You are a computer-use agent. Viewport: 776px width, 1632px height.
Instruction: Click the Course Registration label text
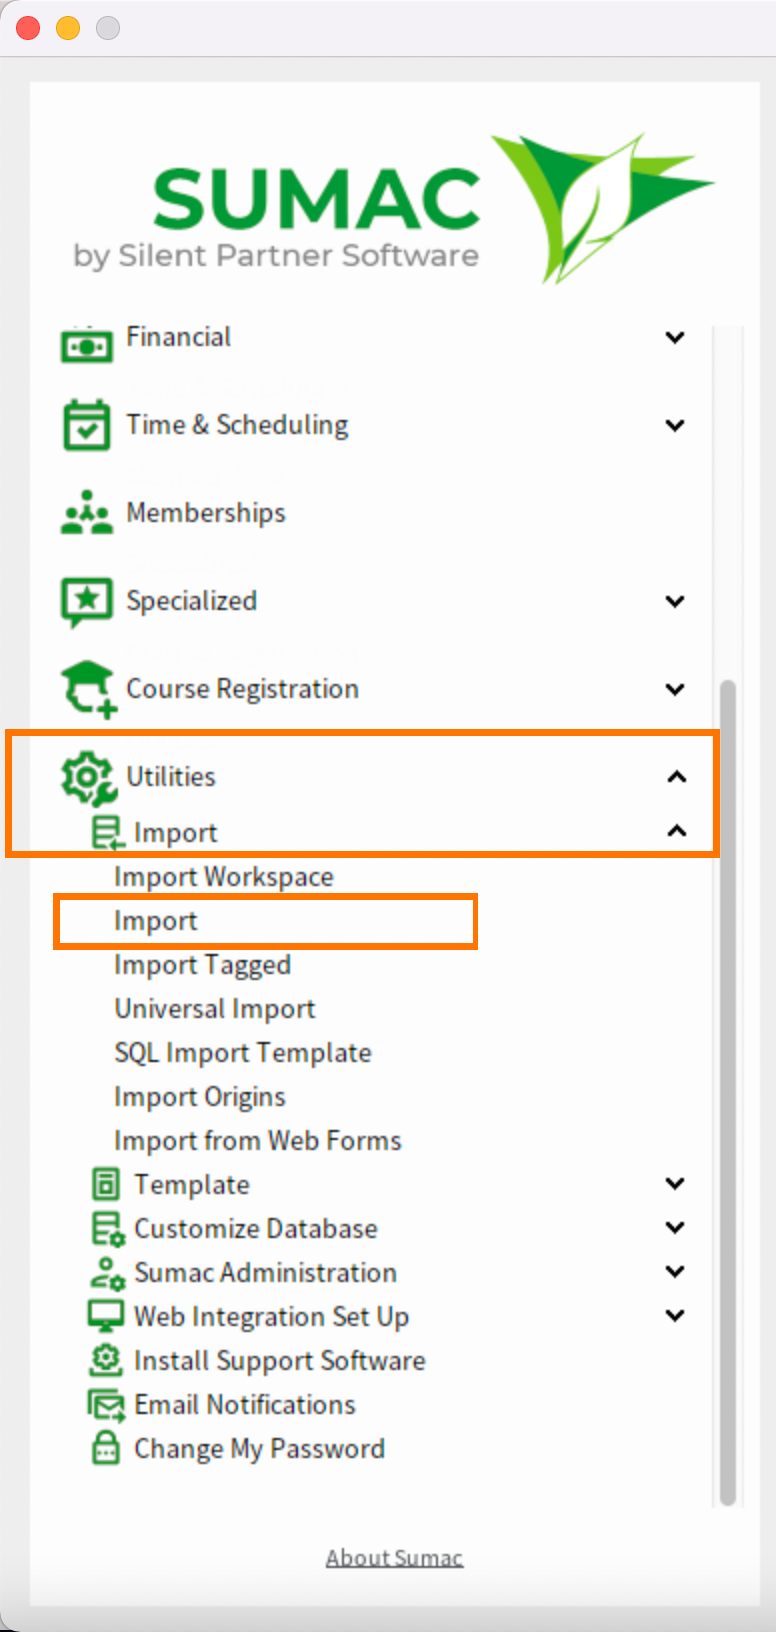(x=242, y=689)
